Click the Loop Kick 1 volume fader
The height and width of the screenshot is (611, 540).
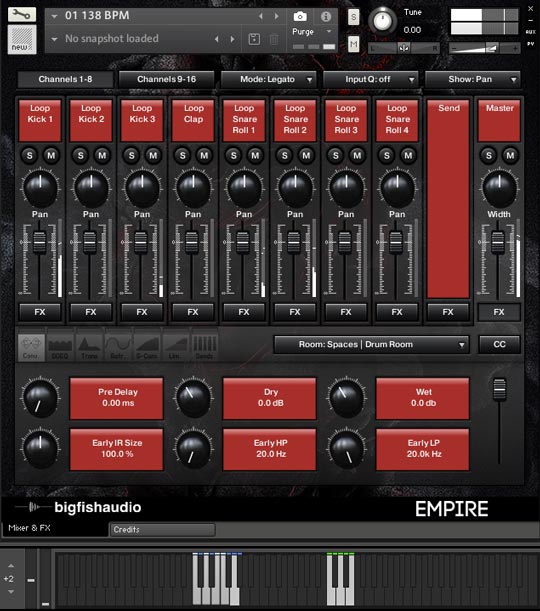39,242
